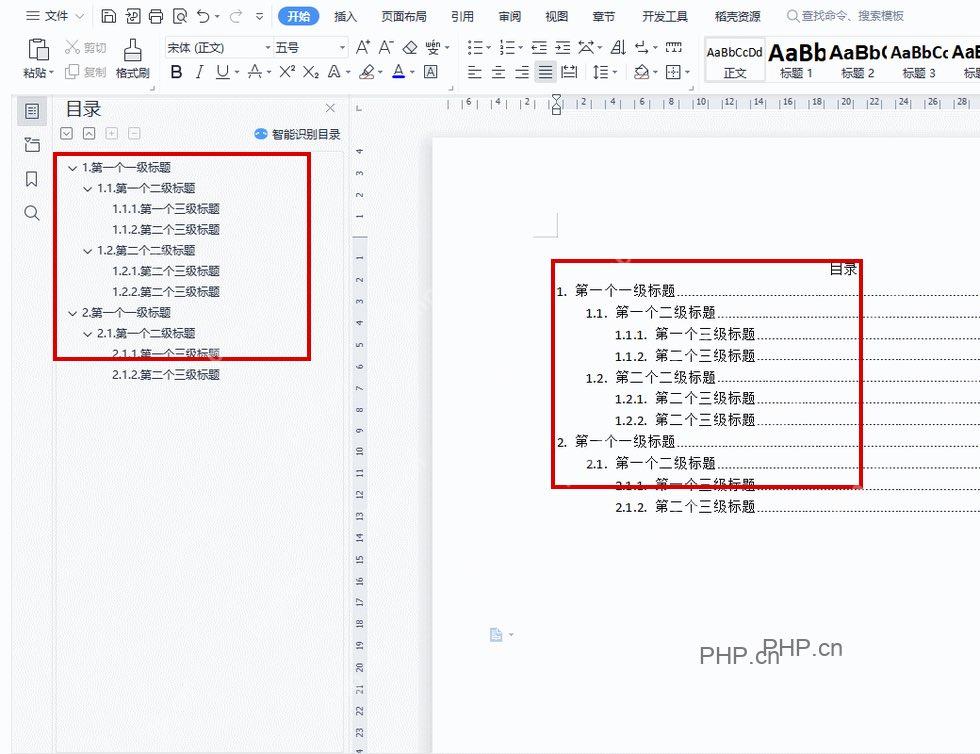Screen dimensions: 980x754
Task: Align text to the left
Action: (474, 73)
